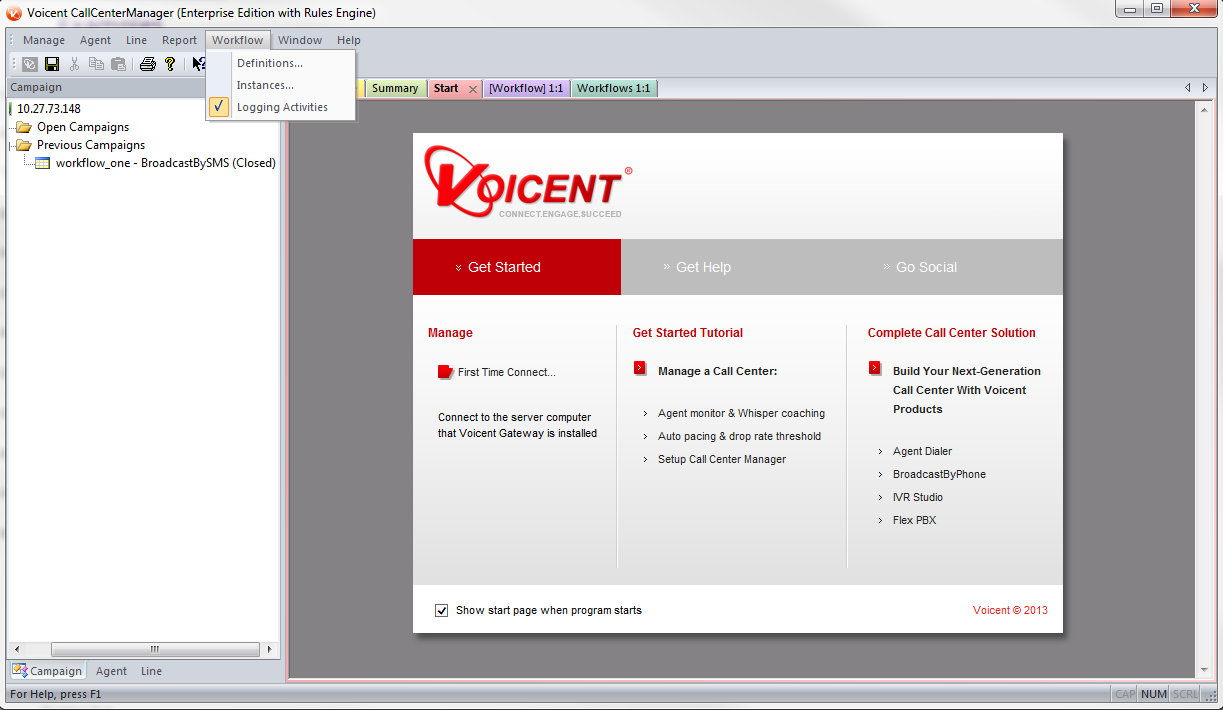Select the Campaign tab at the panel bottom

tap(48, 671)
